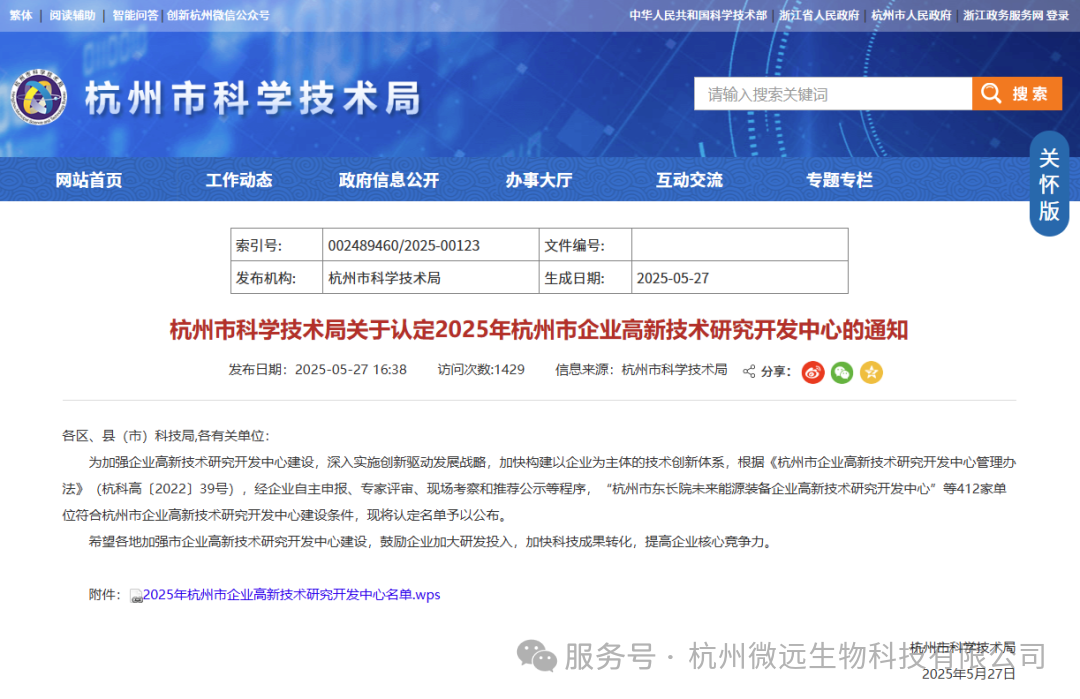
Task: Share the article to WeChat
Action: point(842,371)
